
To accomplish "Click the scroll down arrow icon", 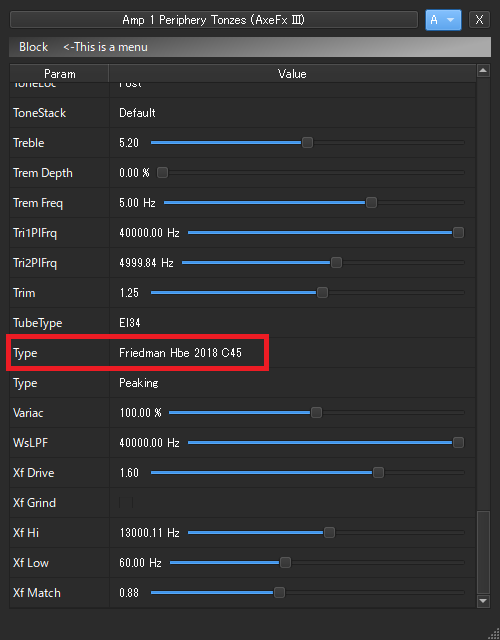I will tap(483, 601).
